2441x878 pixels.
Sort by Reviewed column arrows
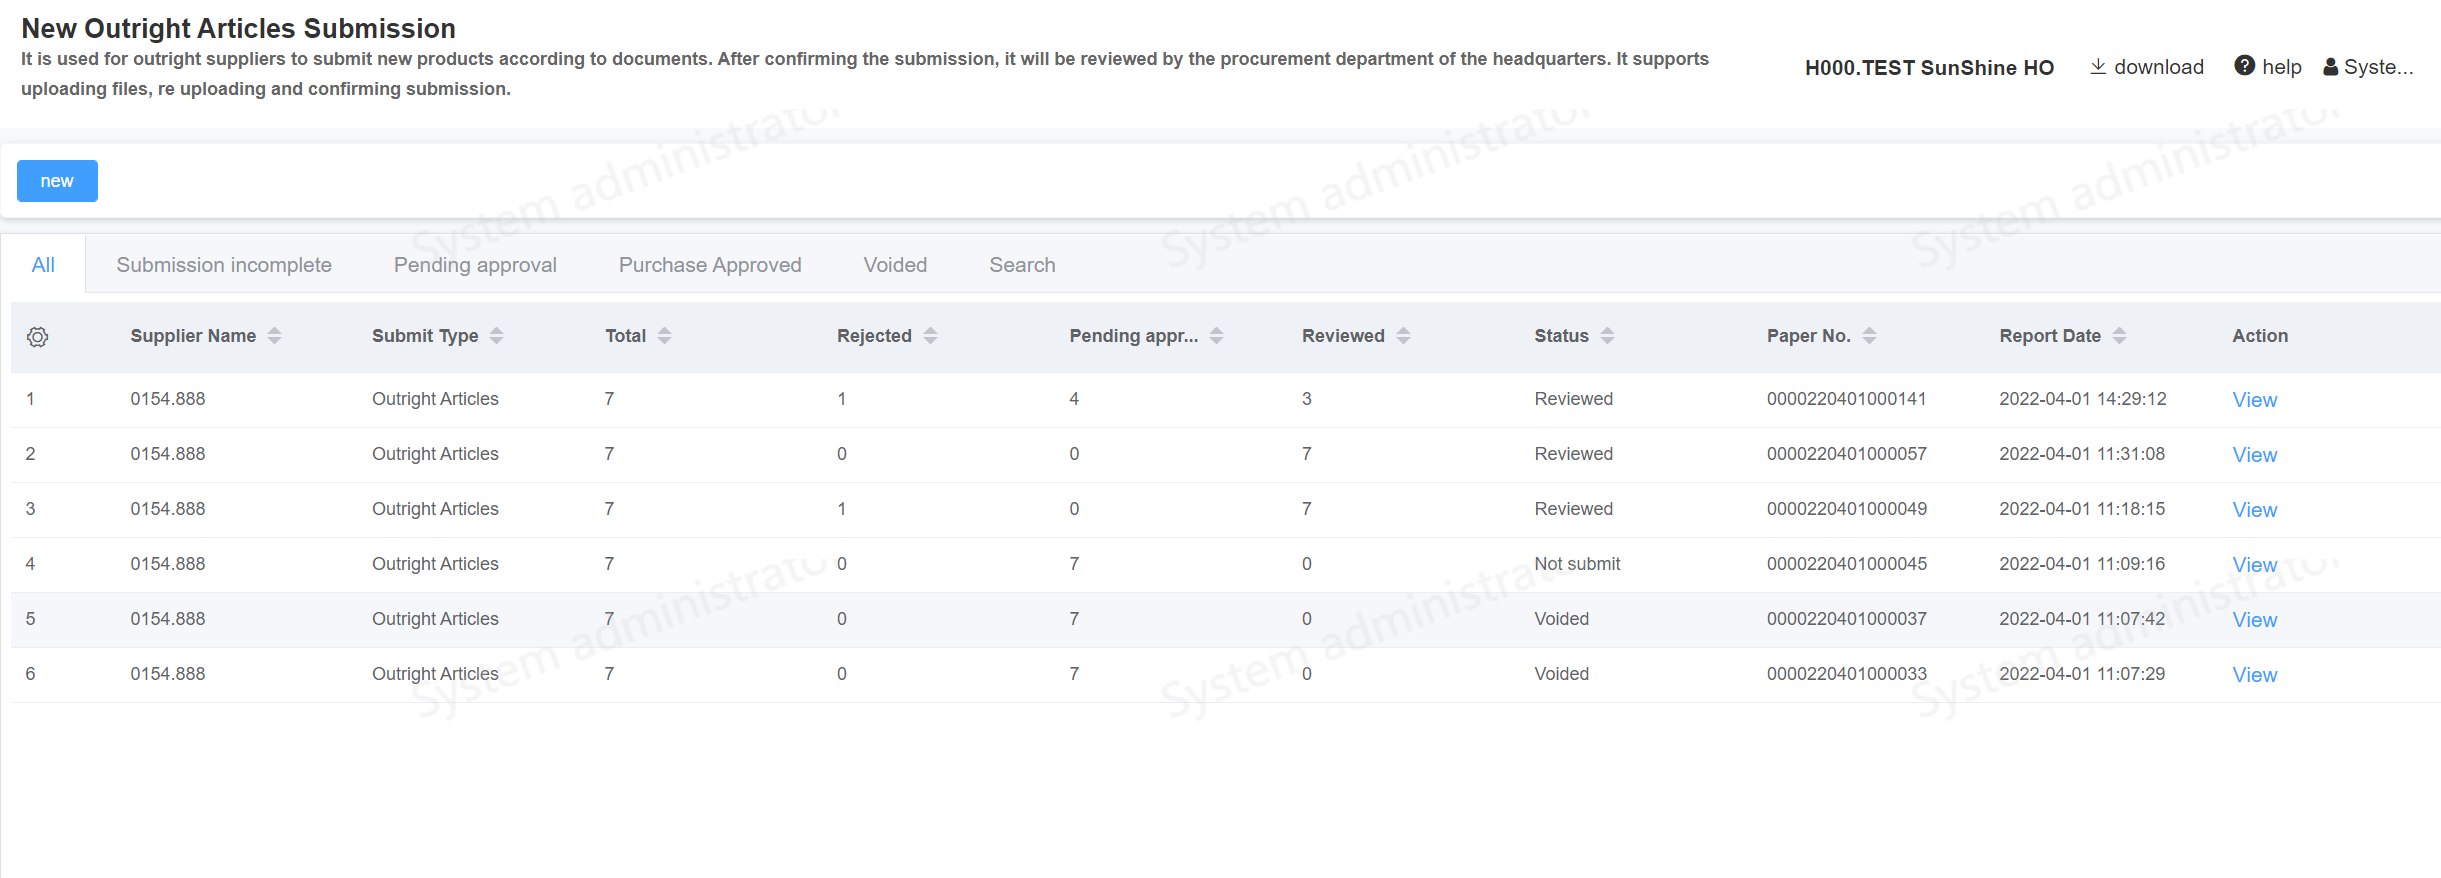(1403, 336)
